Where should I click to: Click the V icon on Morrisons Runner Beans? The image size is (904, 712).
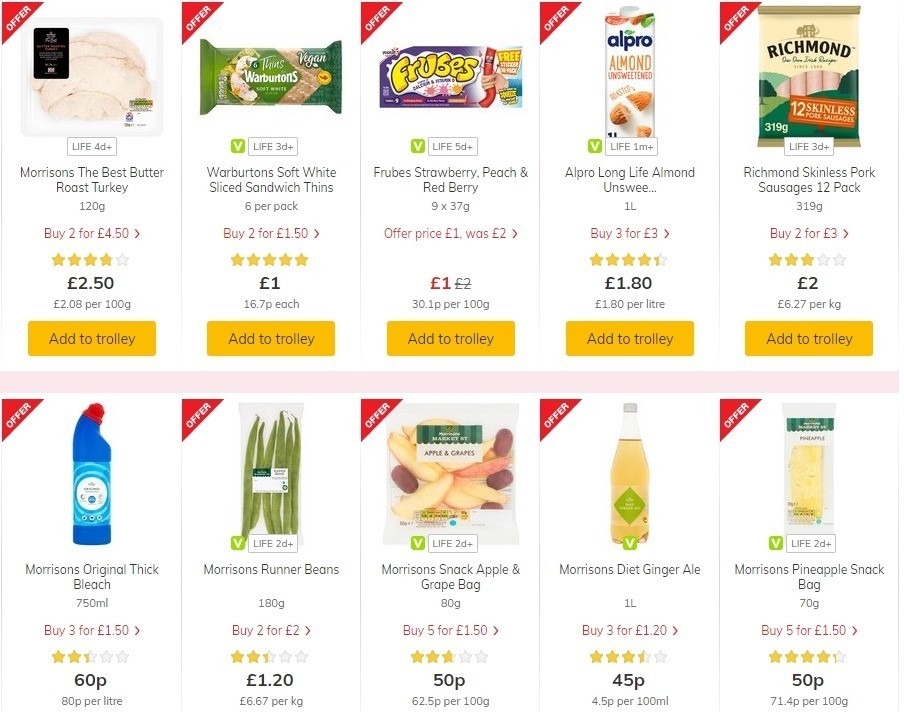pyautogui.click(x=238, y=543)
